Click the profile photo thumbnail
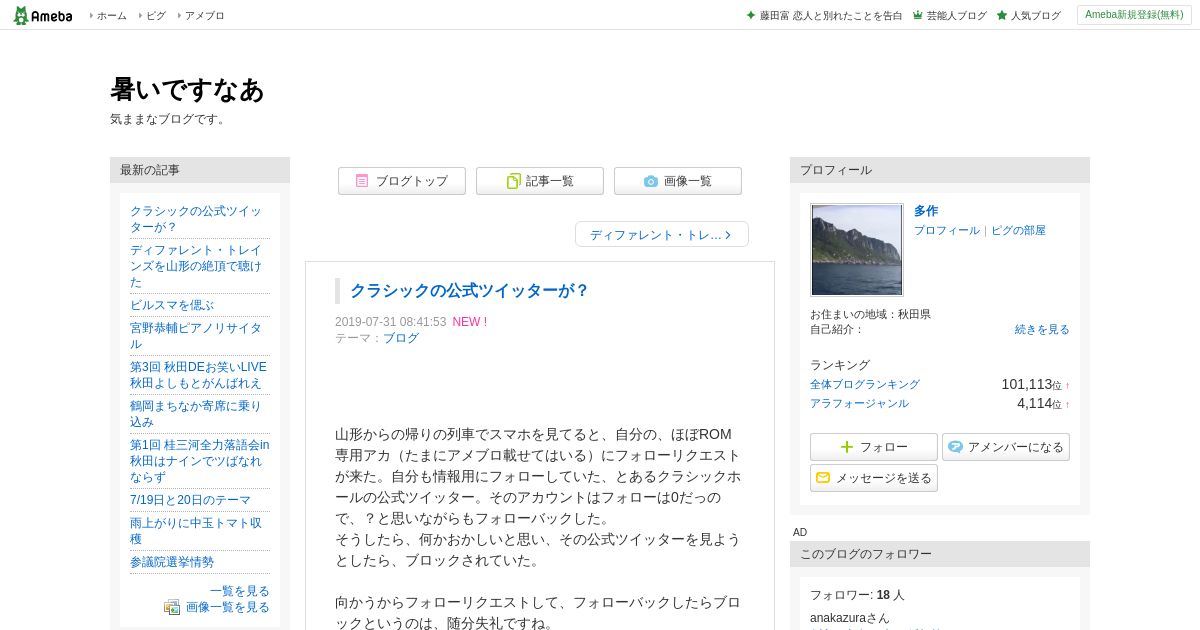The height and width of the screenshot is (630, 1200). pyautogui.click(x=857, y=250)
